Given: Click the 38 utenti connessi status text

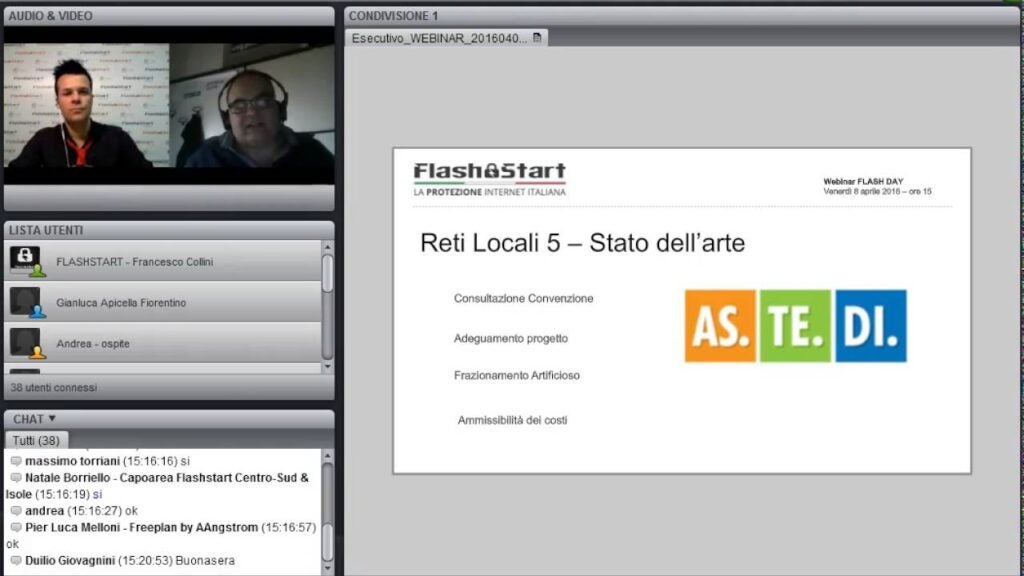Looking at the screenshot, I should pos(54,387).
